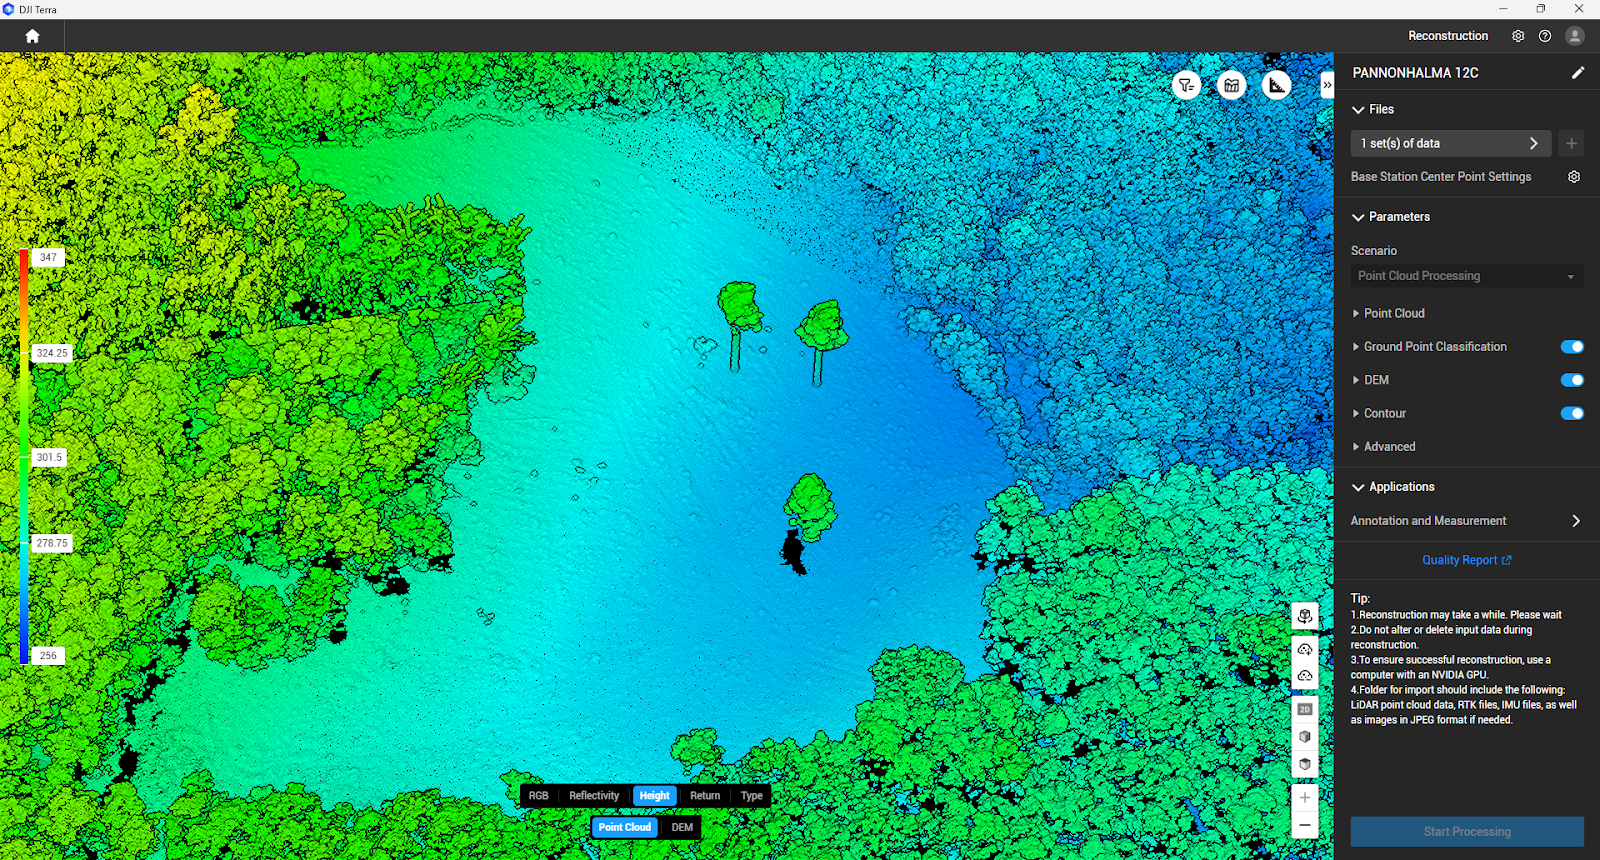
Task: Toggle Ground Point Classification switch
Action: (1572, 347)
